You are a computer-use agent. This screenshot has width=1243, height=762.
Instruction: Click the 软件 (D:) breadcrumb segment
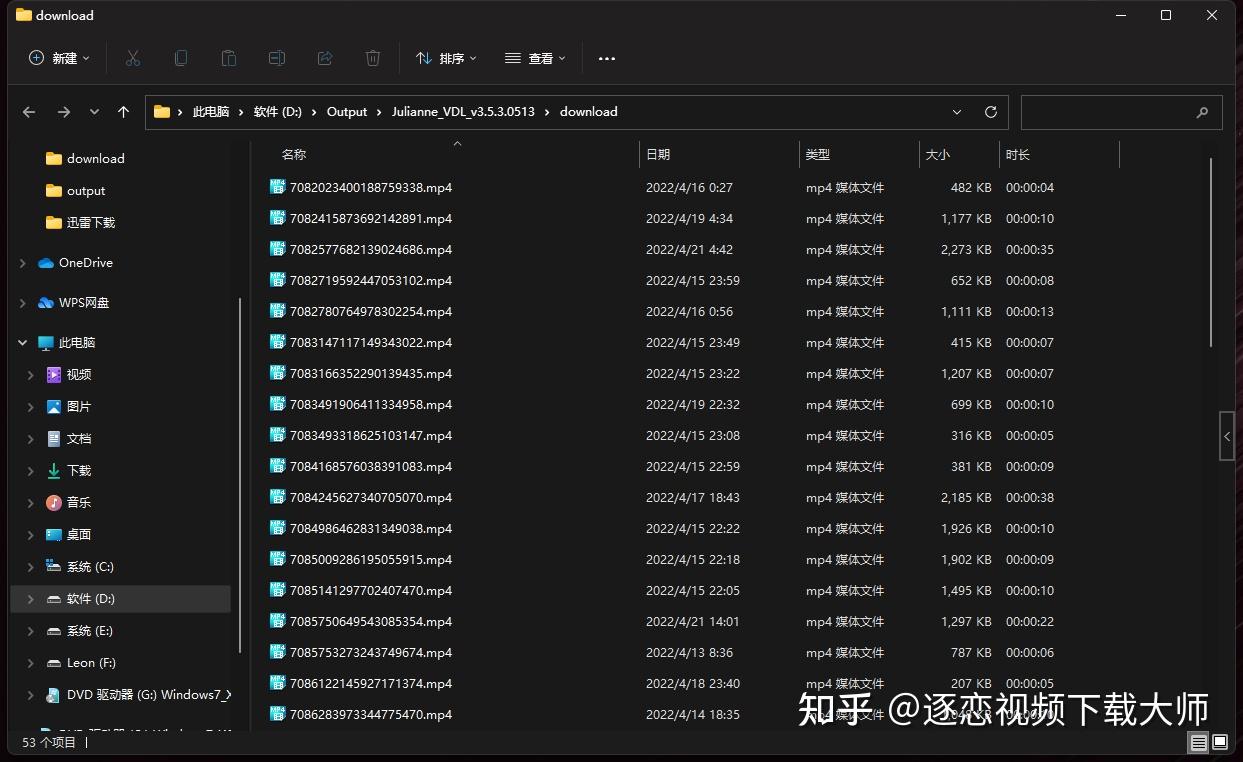(x=278, y=112)
